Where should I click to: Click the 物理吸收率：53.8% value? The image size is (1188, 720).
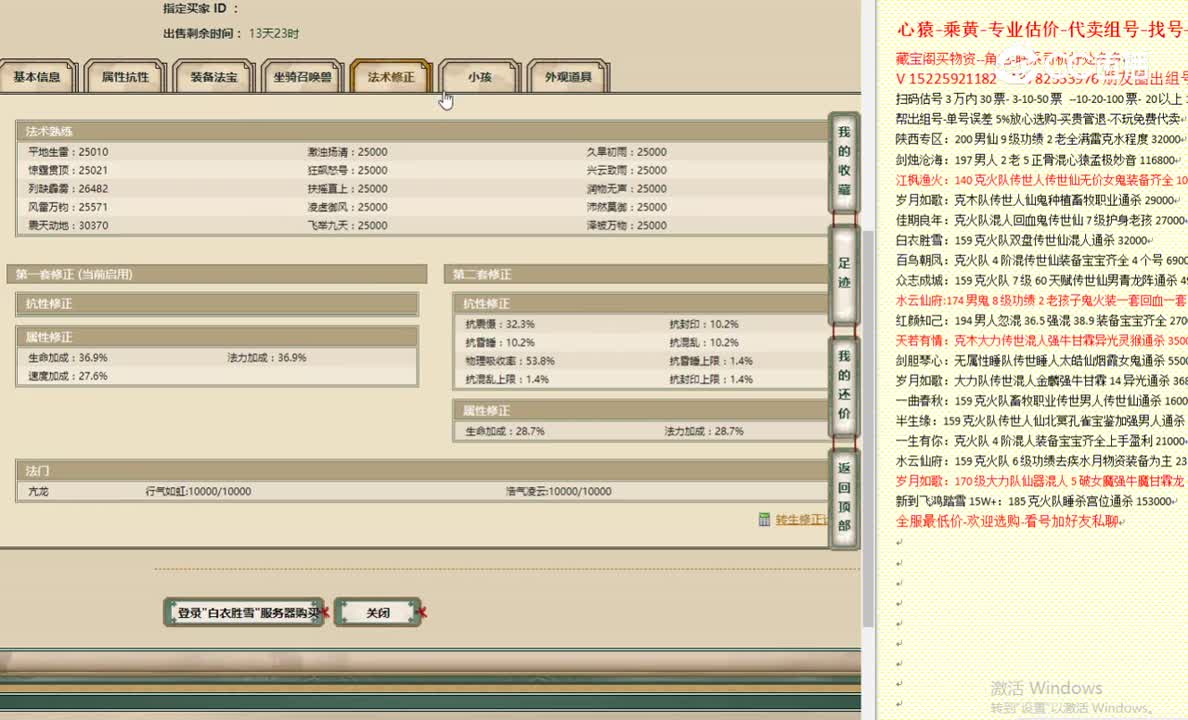[x=510, y=361]
